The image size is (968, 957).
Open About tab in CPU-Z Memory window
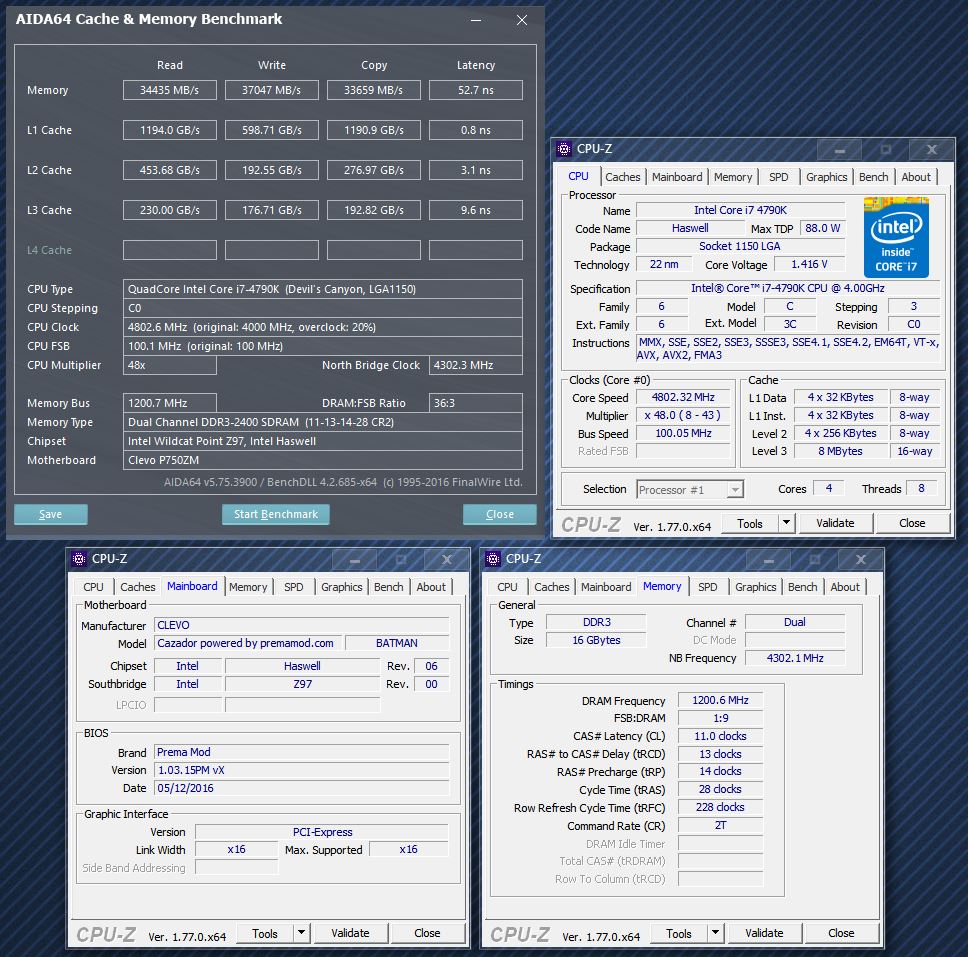[x=845, y=587]
